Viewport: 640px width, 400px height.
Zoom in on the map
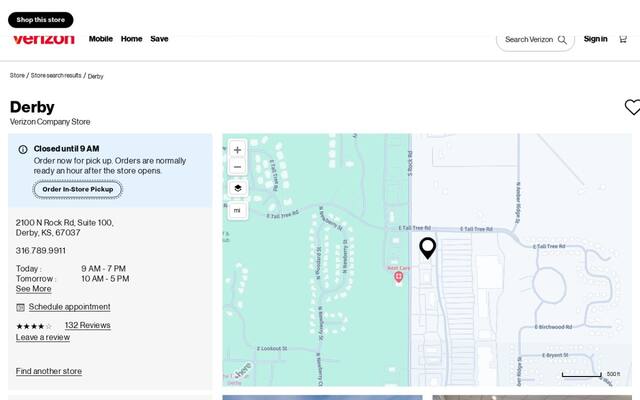[x=237, y=150]
